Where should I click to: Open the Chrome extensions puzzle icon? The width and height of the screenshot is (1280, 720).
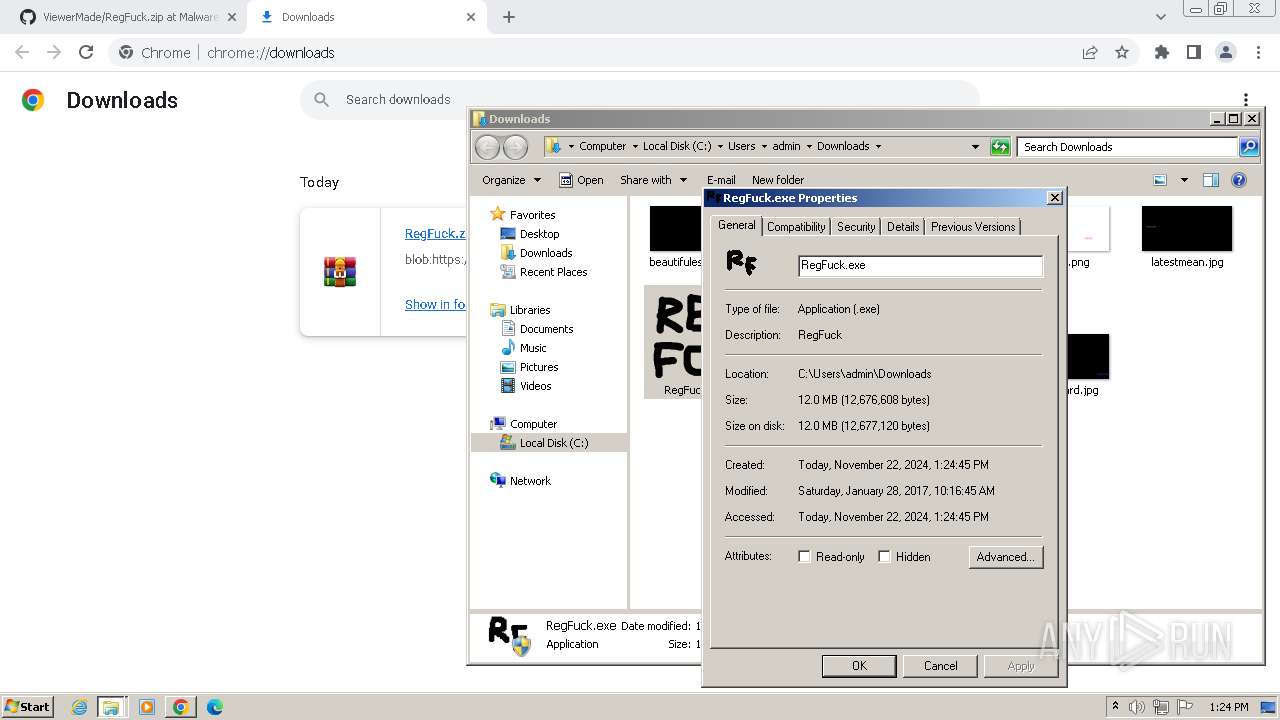(1161, 52)
